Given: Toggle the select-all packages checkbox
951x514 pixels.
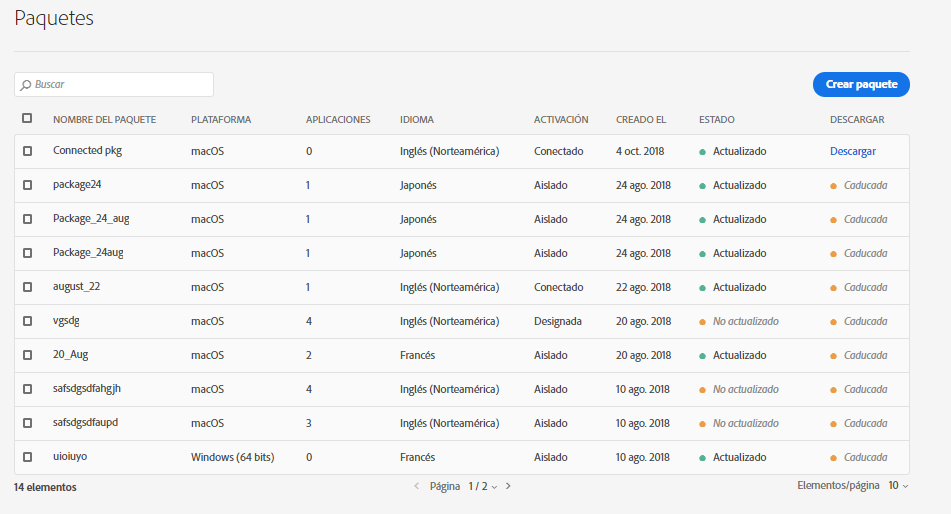Looking at the screenshot, I should [27, 118].
